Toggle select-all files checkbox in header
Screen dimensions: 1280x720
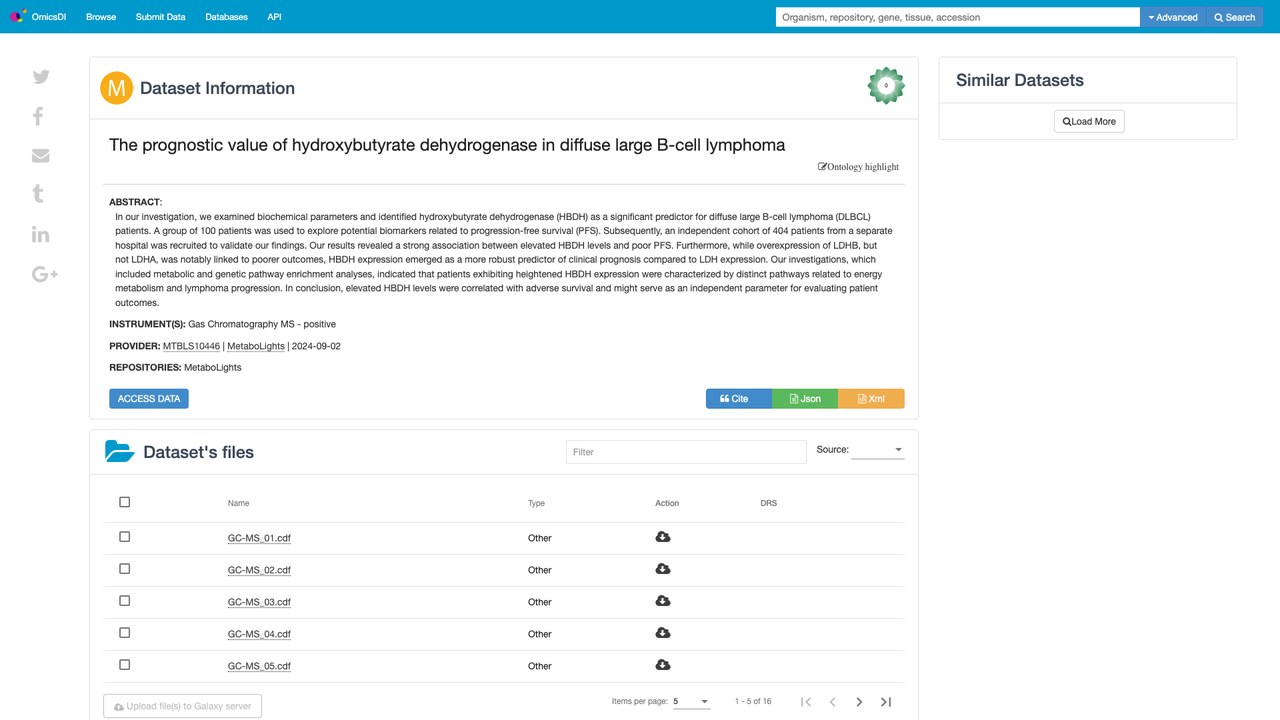(x=125, y=502)
